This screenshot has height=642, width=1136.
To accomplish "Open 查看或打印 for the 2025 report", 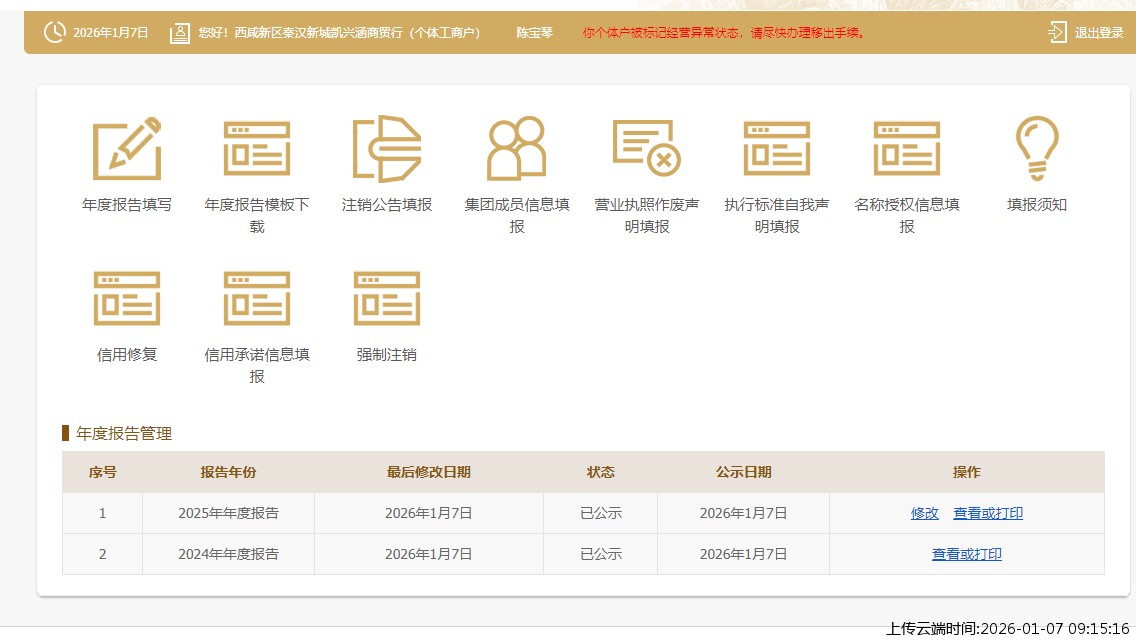I will (x=987, y=512).
